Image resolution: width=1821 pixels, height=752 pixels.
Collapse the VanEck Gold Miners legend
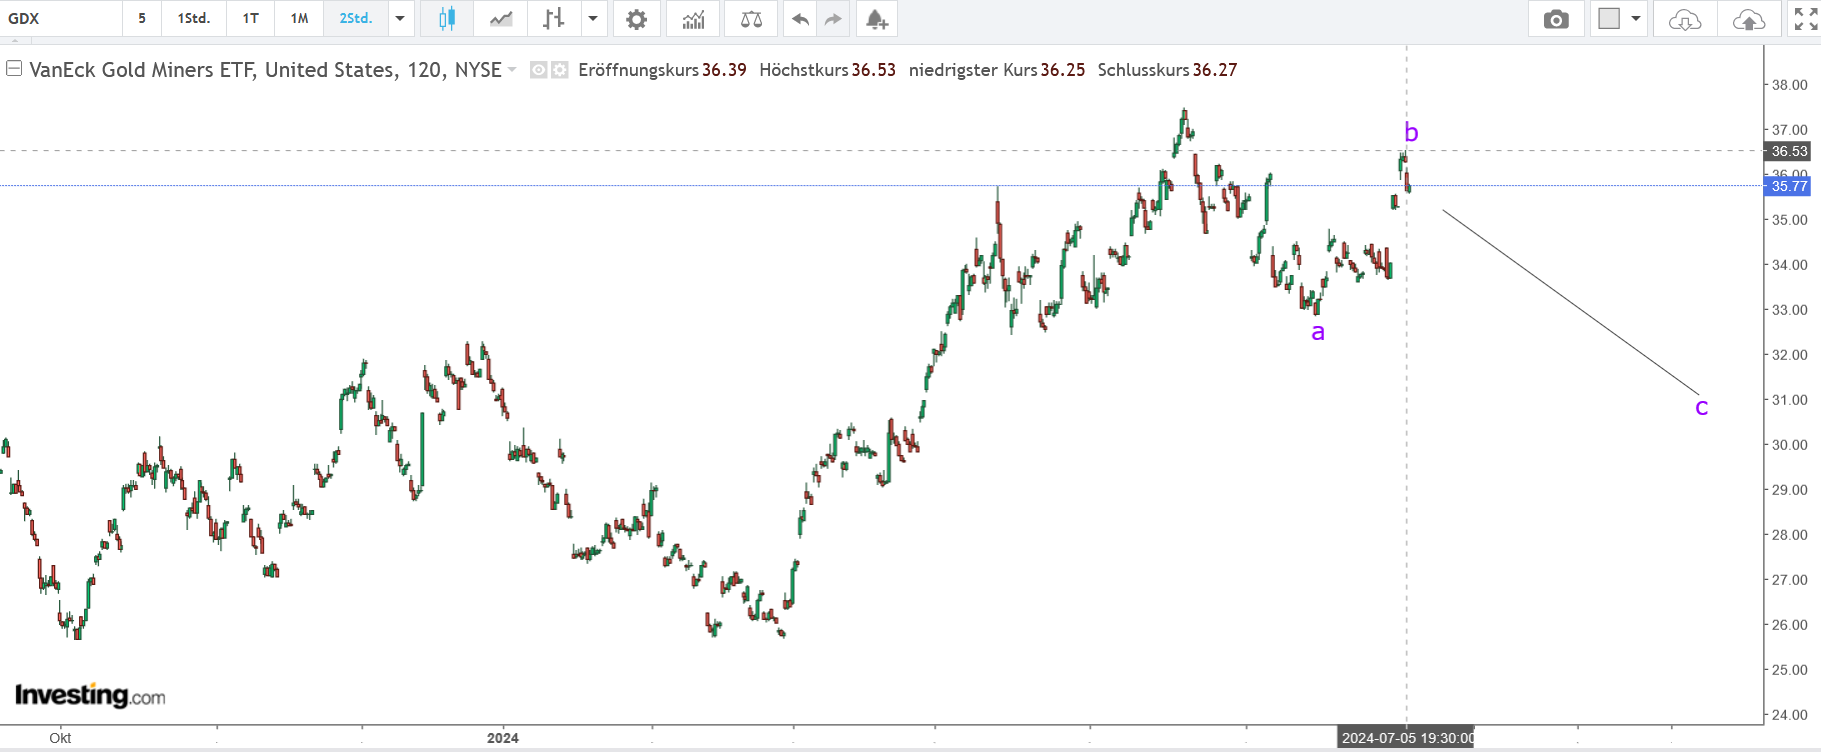[14, 69]
